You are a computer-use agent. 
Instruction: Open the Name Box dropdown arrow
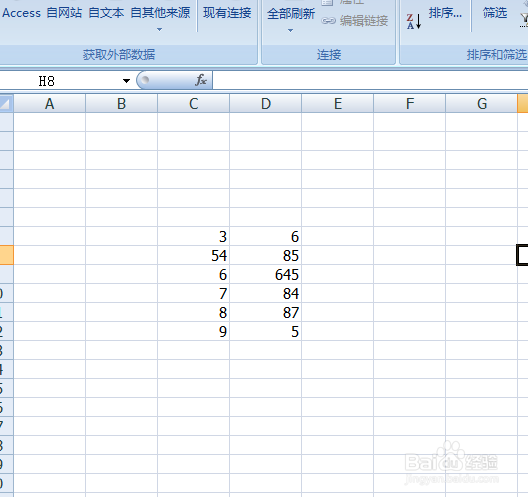point(126,81)
